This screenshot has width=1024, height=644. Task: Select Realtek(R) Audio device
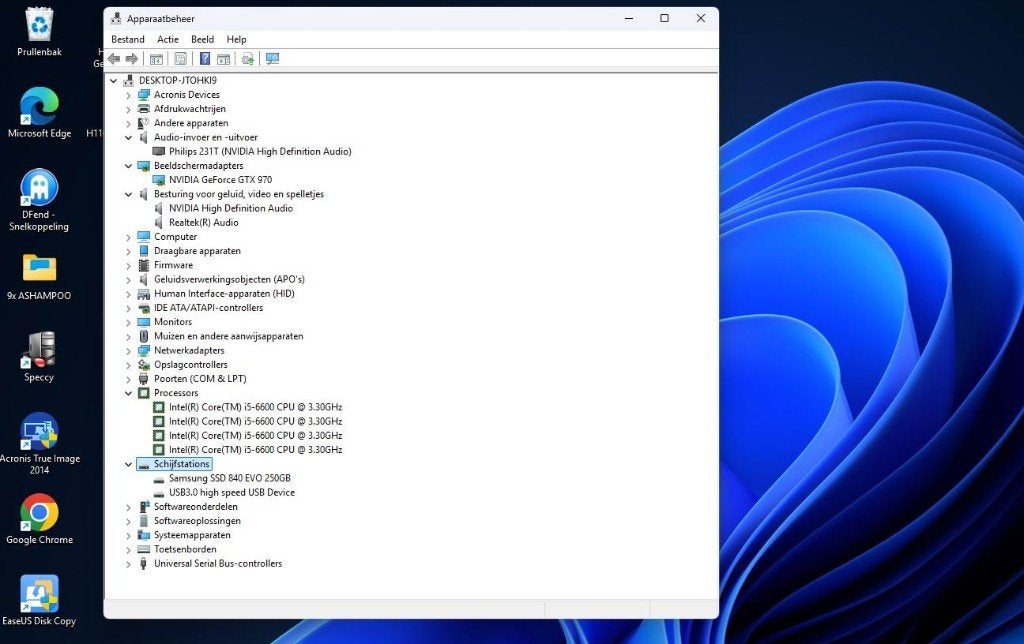click(204, 223)
